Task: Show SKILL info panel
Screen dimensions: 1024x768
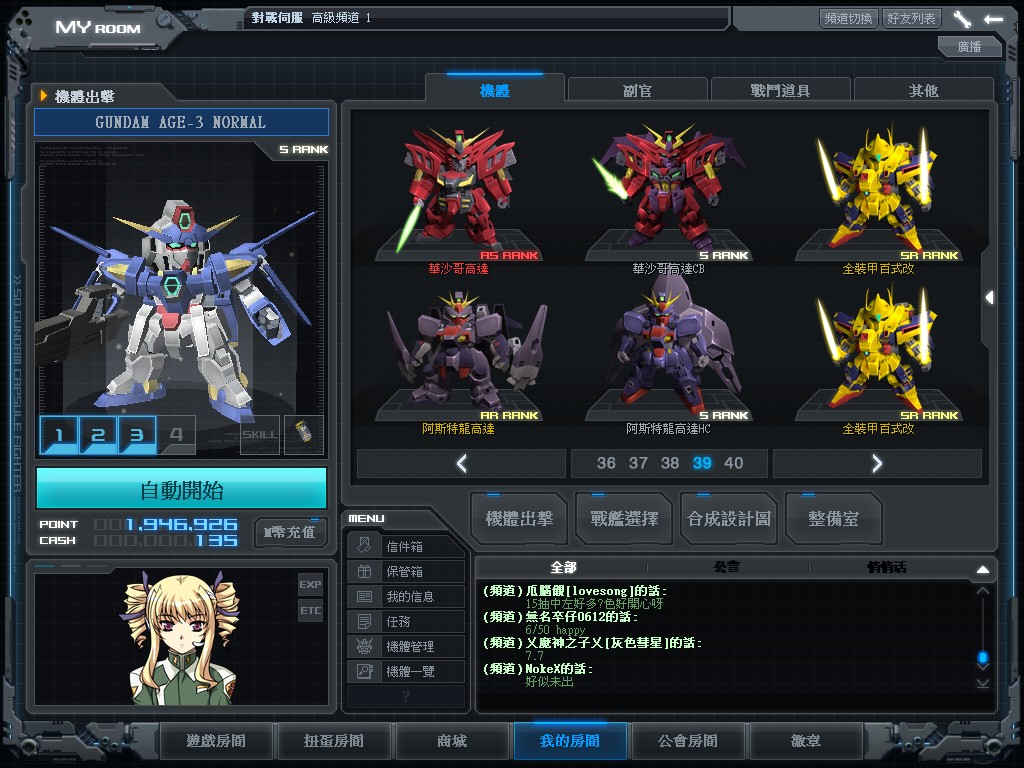Action: click(x=260, y=434)
